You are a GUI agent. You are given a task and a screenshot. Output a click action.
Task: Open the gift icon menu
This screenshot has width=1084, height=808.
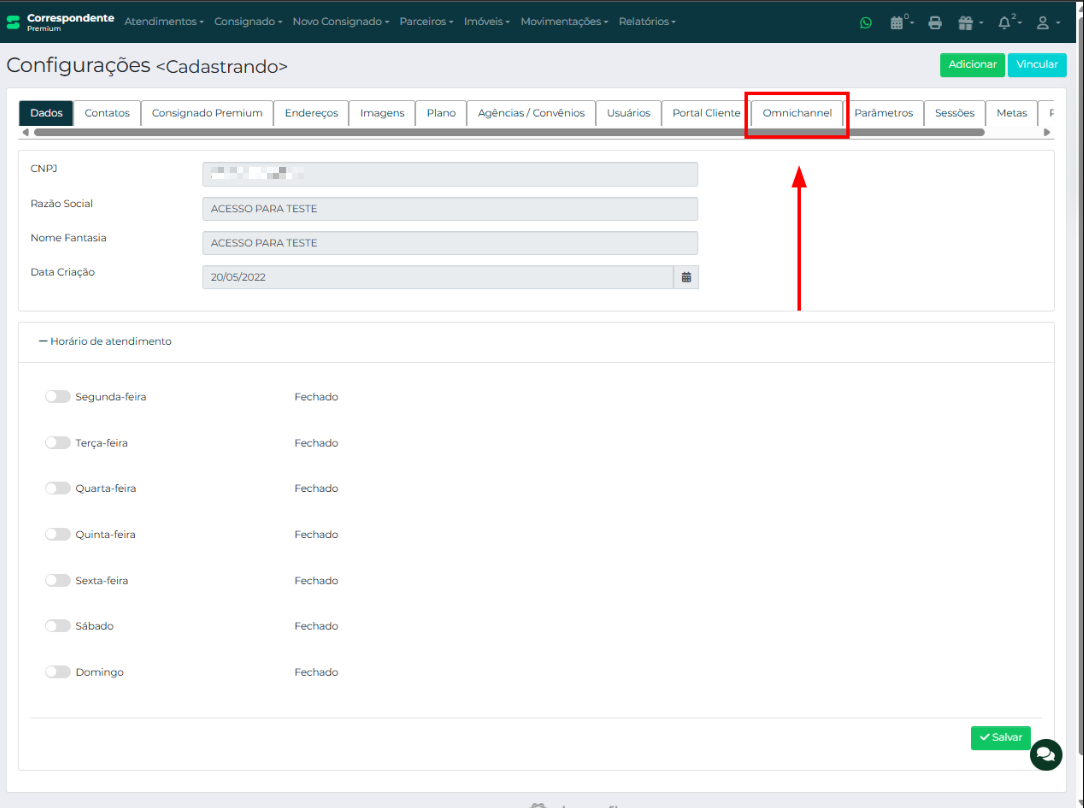point(966,22)
